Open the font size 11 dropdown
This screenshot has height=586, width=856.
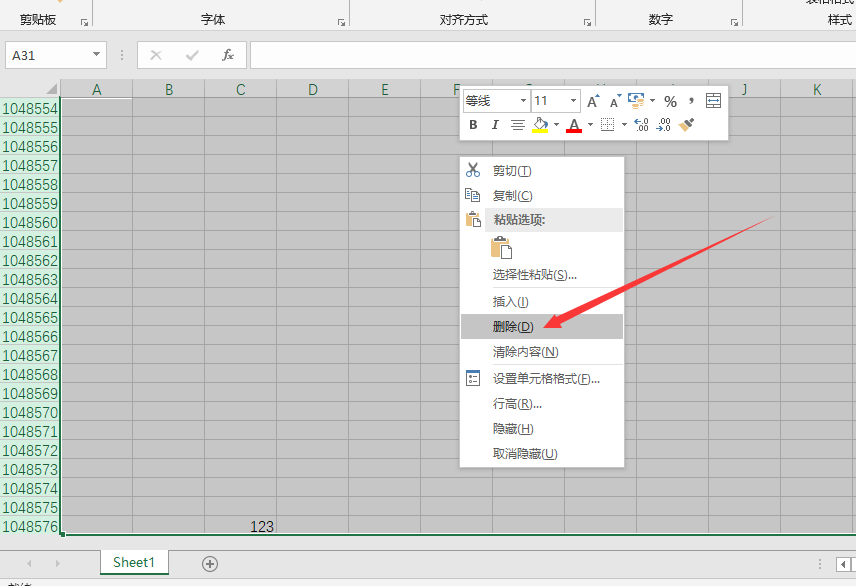point(573,100)
